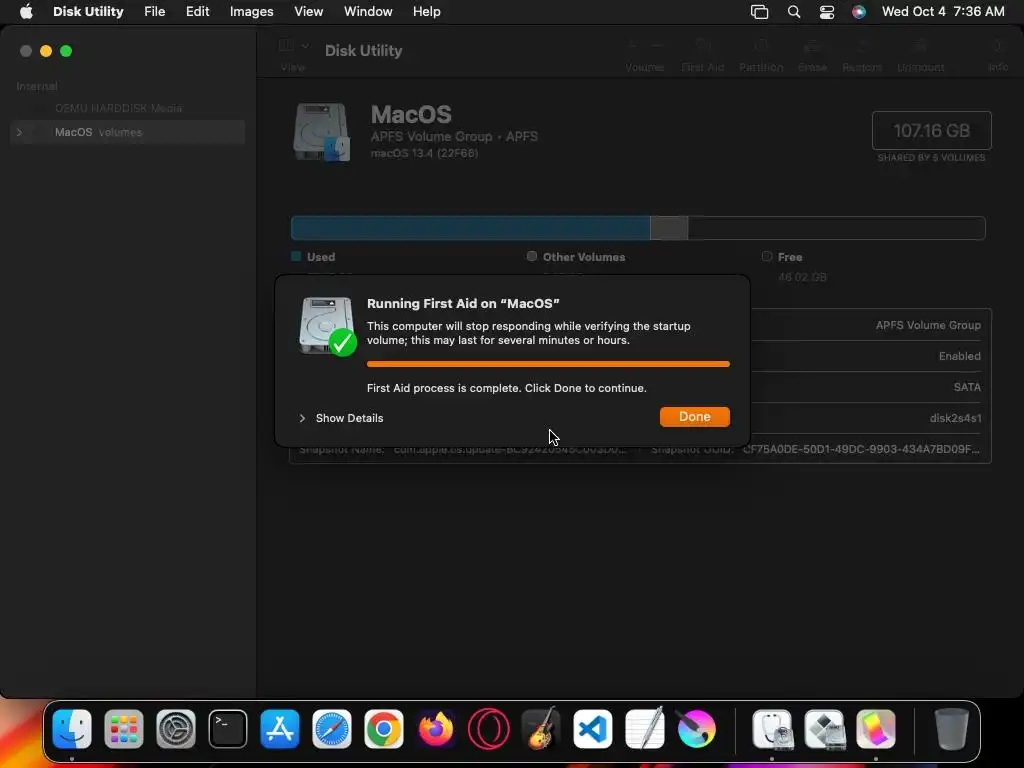
Task: Click the 107.16 GB capacity box
Action: 931,131
